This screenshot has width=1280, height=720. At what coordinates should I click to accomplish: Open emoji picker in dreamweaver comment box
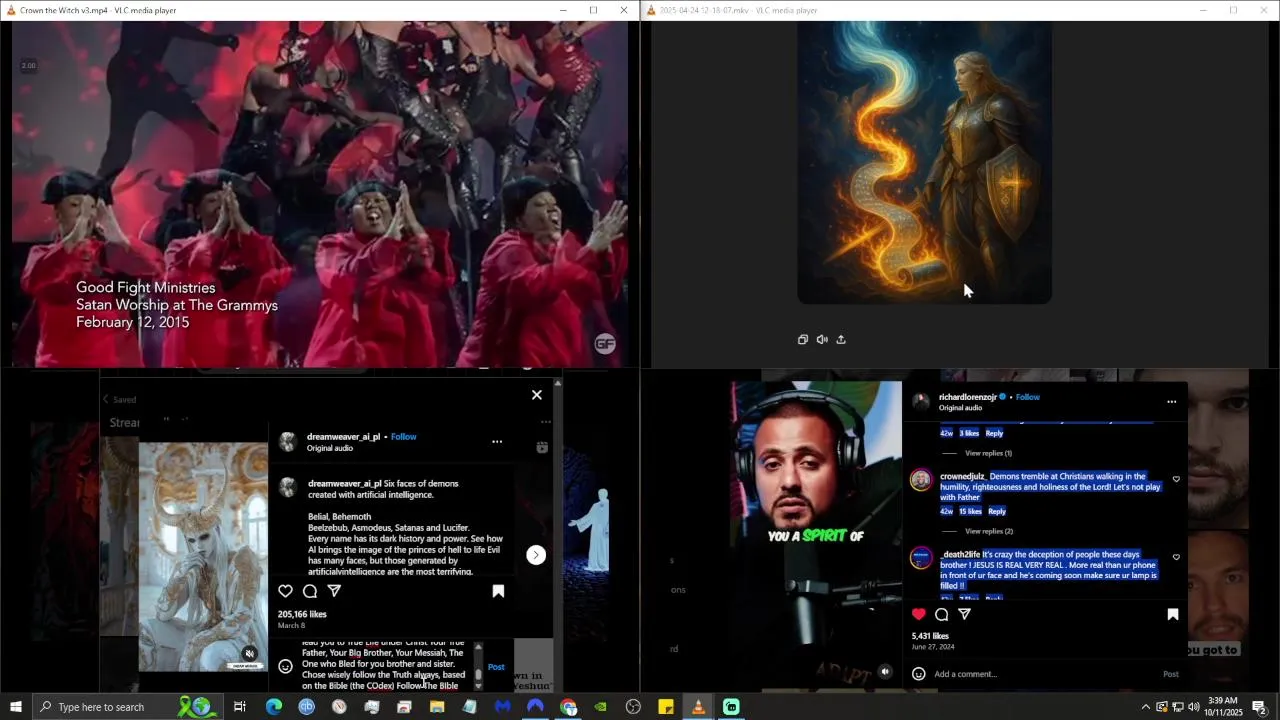coord(285,666)
